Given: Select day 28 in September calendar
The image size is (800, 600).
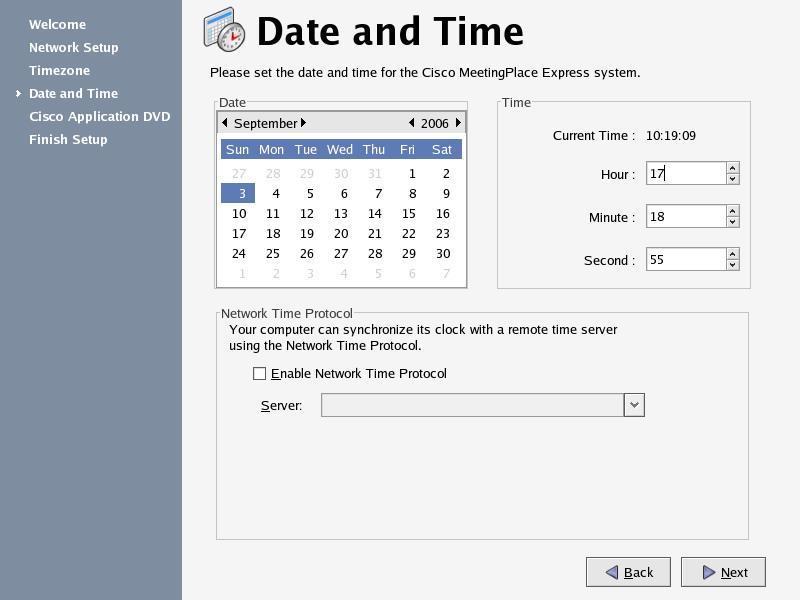Looking at the screenshot, I should click(375, 253).
